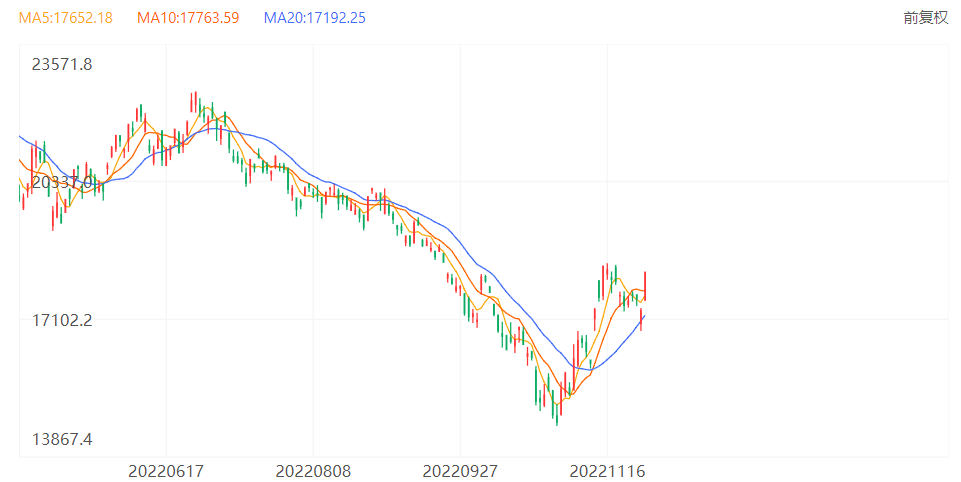Click the 17102.2 price axis label
Image resolution: width=961 pixels, height=482 pixels.
[x=62, y=319]
